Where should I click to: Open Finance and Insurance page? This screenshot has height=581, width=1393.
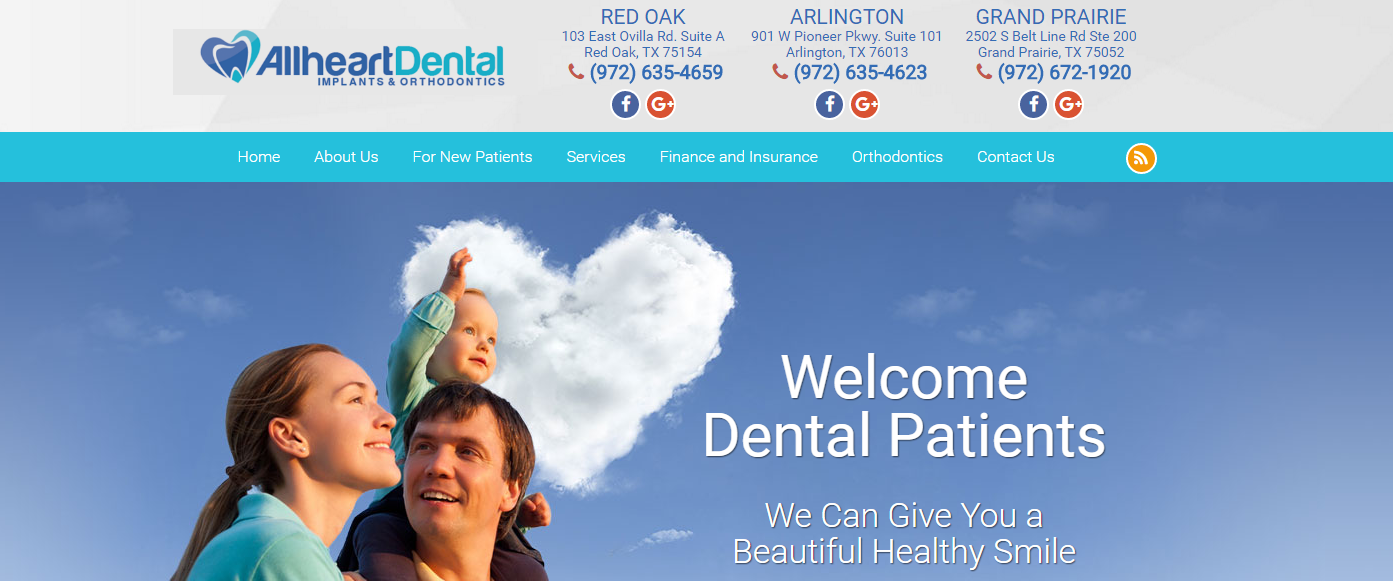739,157
